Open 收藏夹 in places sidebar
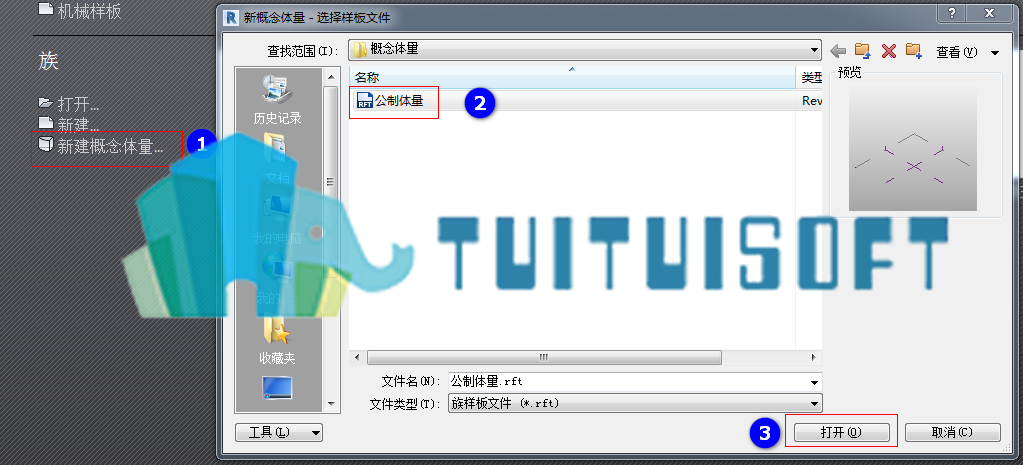 pos(278,341)
